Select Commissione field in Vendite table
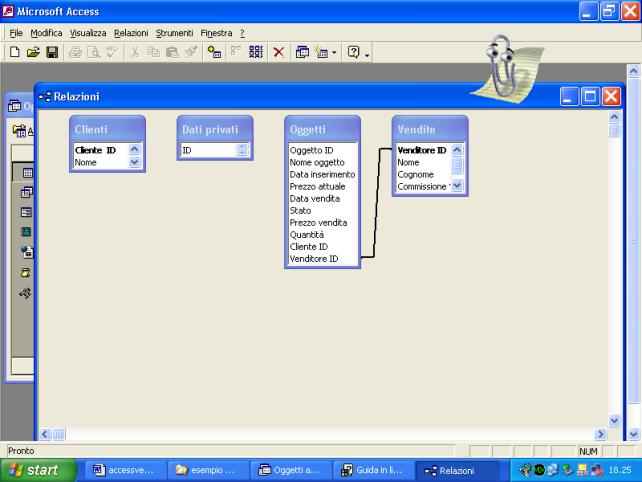Viewport: 642px width, 482px height. [422, 186]
